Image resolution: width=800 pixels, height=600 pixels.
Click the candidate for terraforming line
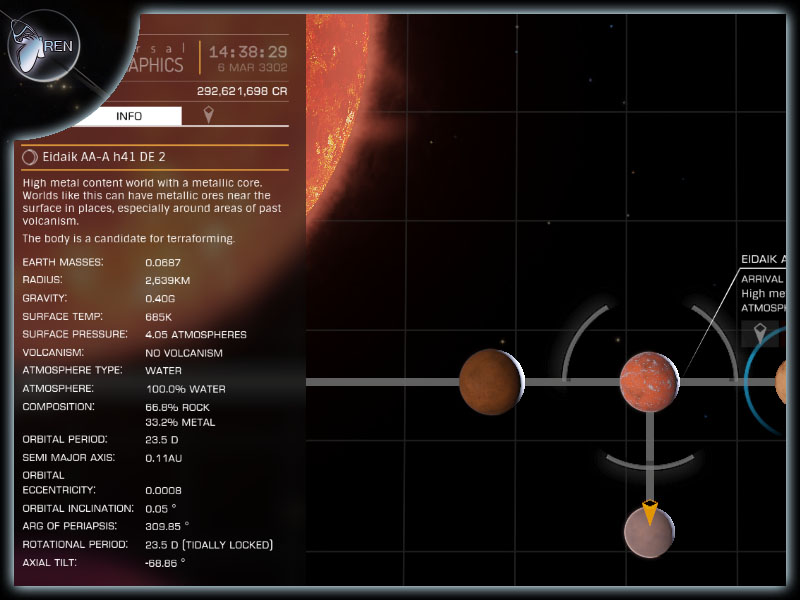coord(129,238)
